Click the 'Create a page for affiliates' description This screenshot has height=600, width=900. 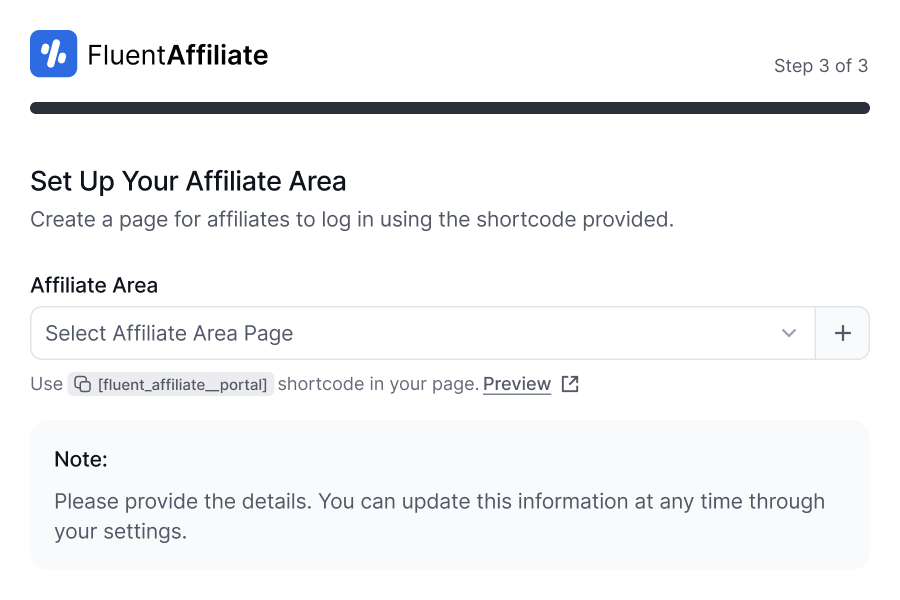[x=352, y=219]
